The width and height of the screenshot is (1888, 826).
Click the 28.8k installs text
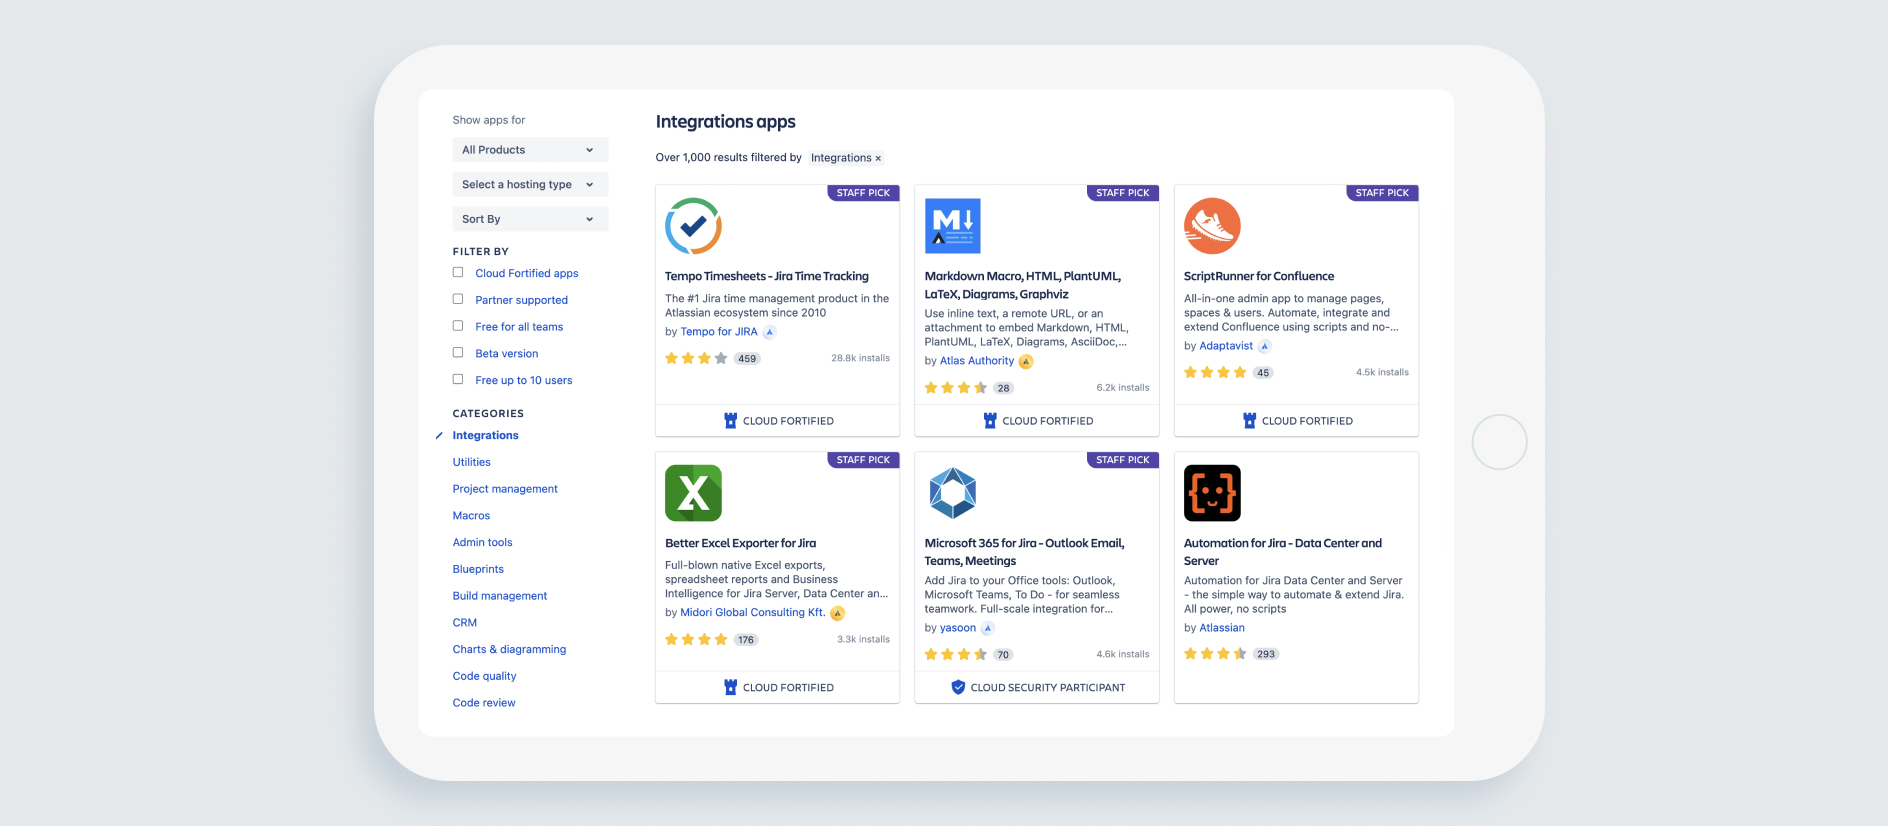(860, 358)
